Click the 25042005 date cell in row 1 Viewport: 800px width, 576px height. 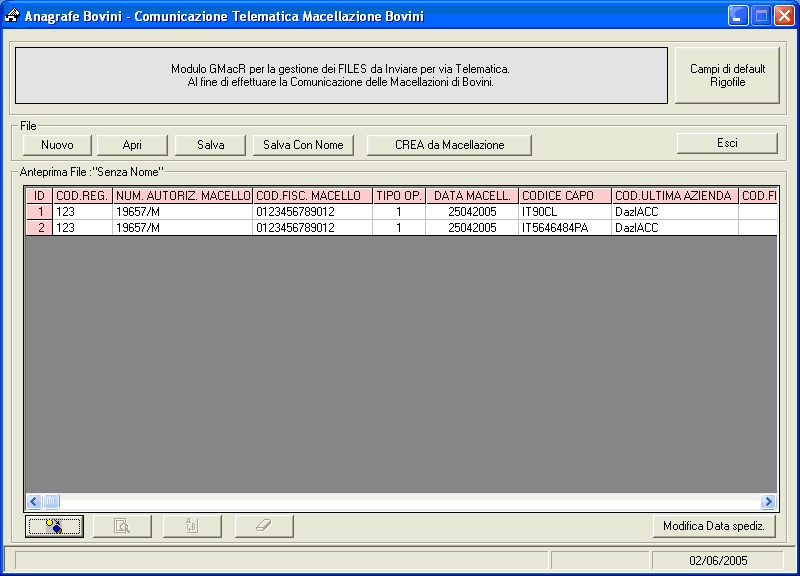point(472,212)
